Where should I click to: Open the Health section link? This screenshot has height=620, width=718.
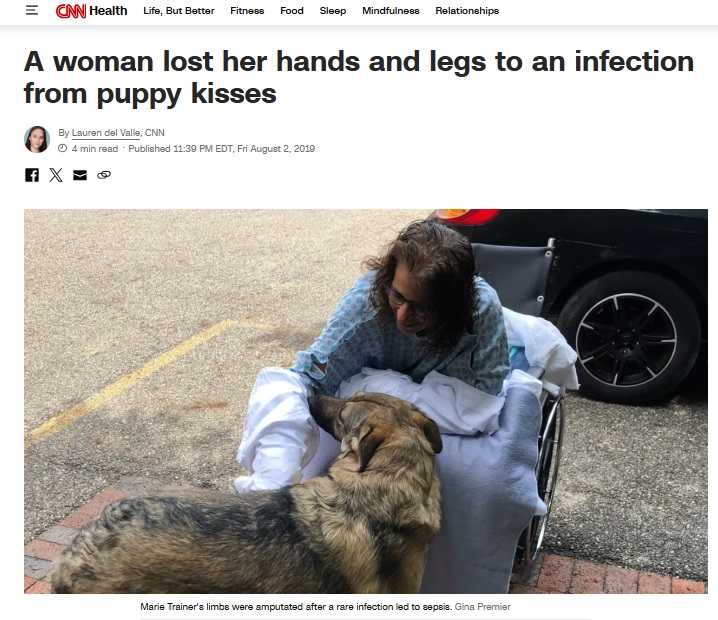(108, 11)
